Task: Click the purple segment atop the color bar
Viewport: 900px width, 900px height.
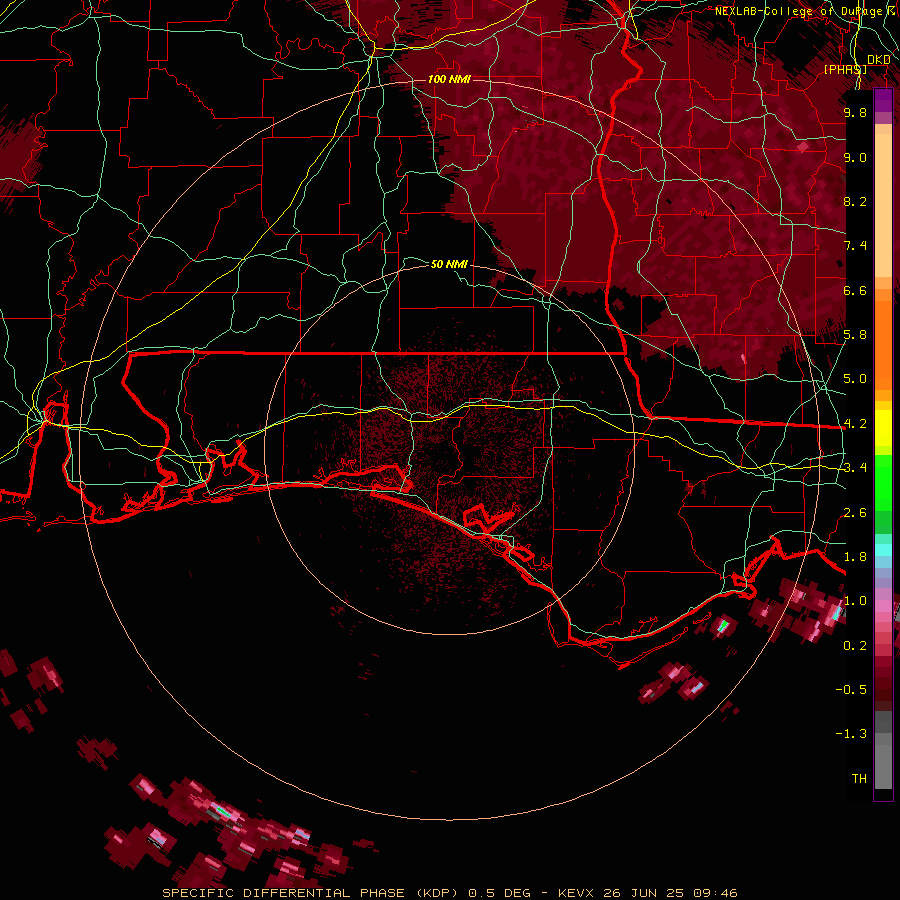Action: coord(883,100)
